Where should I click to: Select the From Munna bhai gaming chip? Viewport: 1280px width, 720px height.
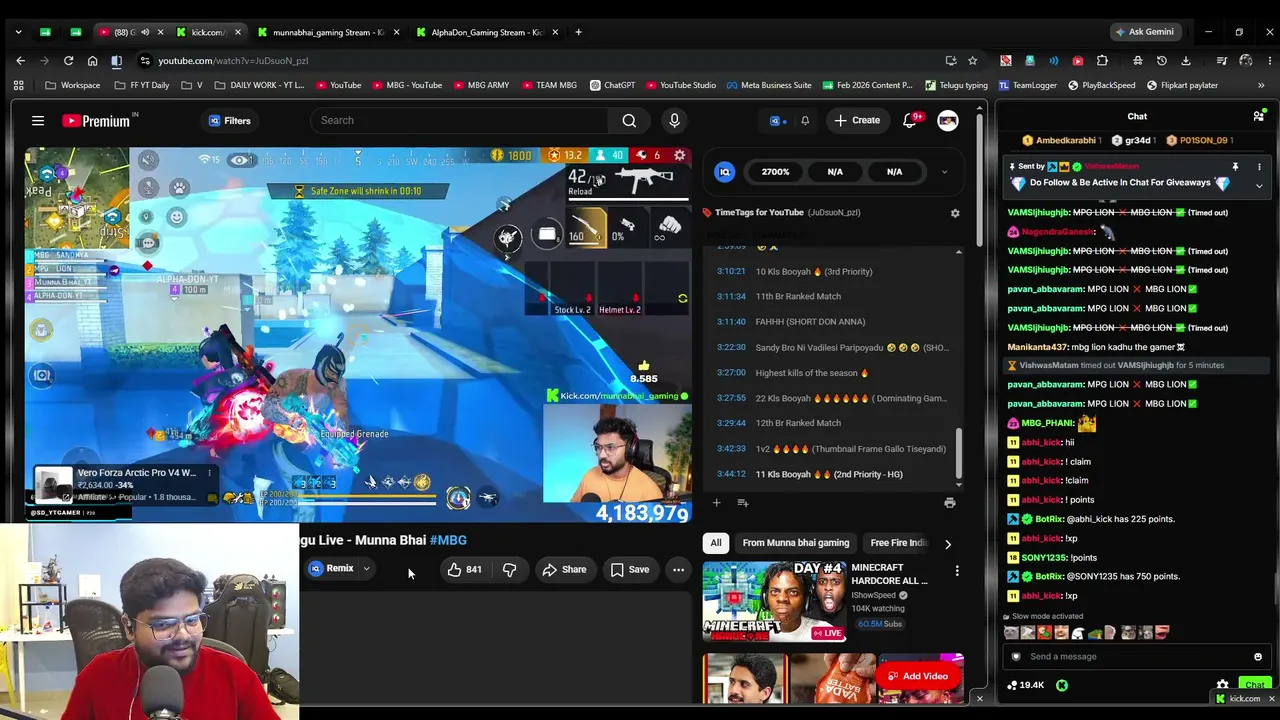click(796, 543)
